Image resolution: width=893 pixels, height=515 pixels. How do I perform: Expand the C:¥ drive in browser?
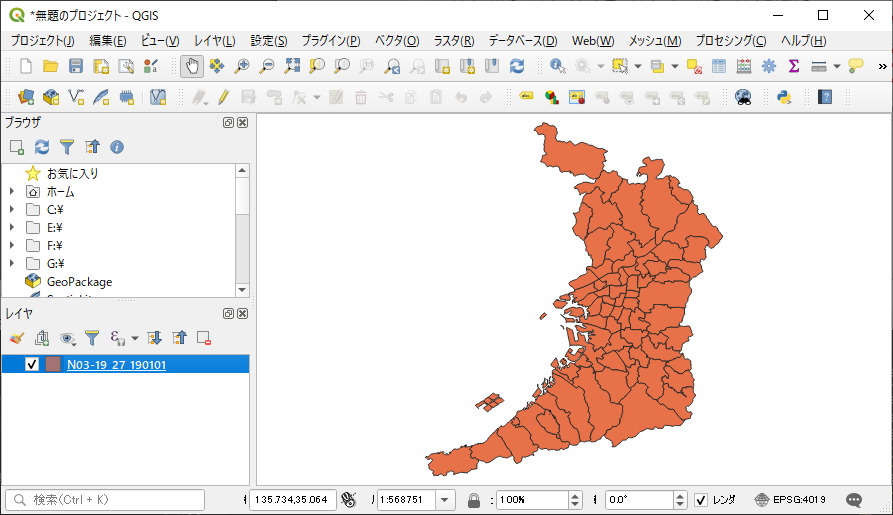pyautogui.click(x=12, y=210)
